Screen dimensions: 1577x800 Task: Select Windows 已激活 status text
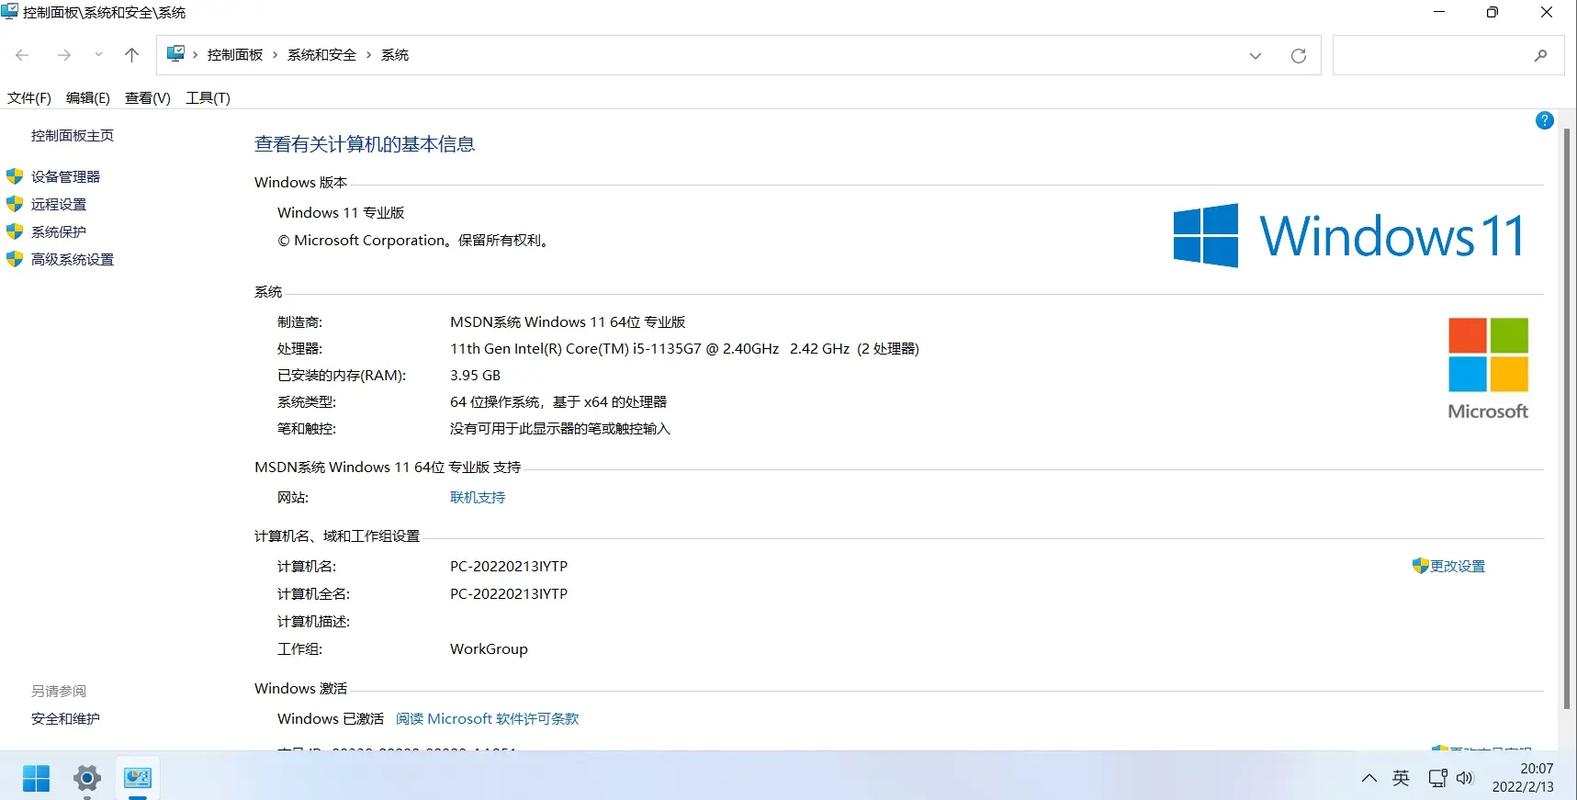tap(330, 719)
